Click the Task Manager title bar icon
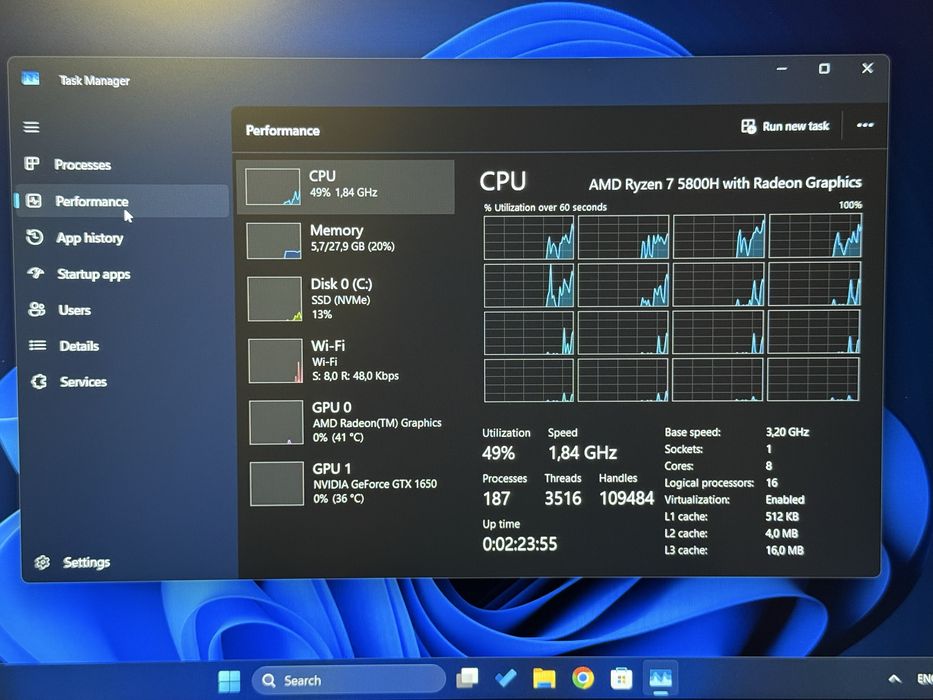The width and height of the screenshot is (933, 700). point(30,78)
